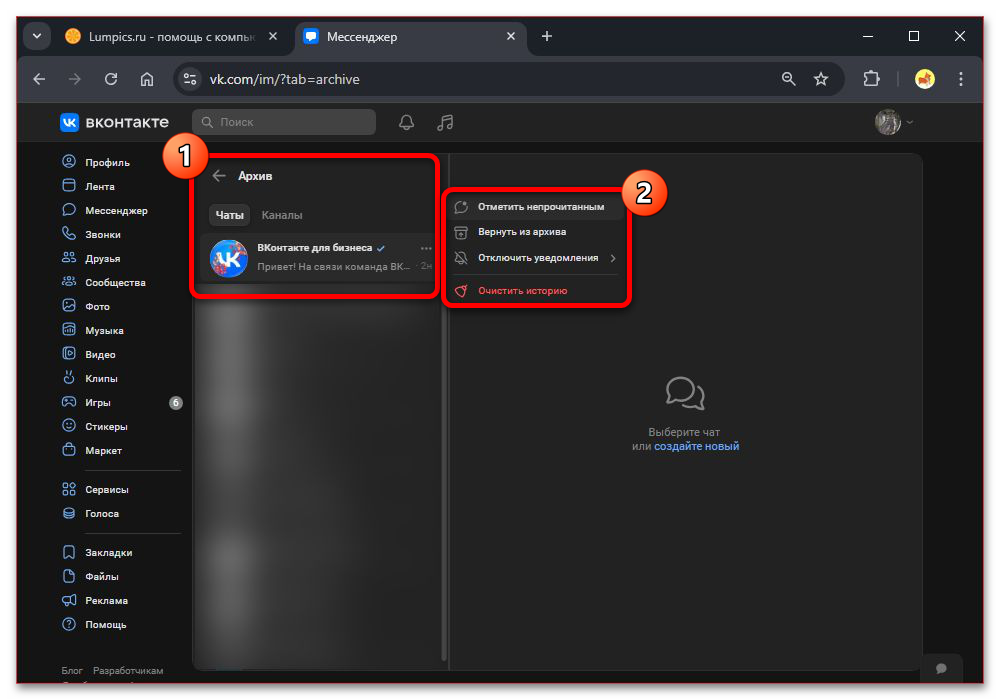
Task: View site information icon in address bar
Action: click(x=190, y=79)
